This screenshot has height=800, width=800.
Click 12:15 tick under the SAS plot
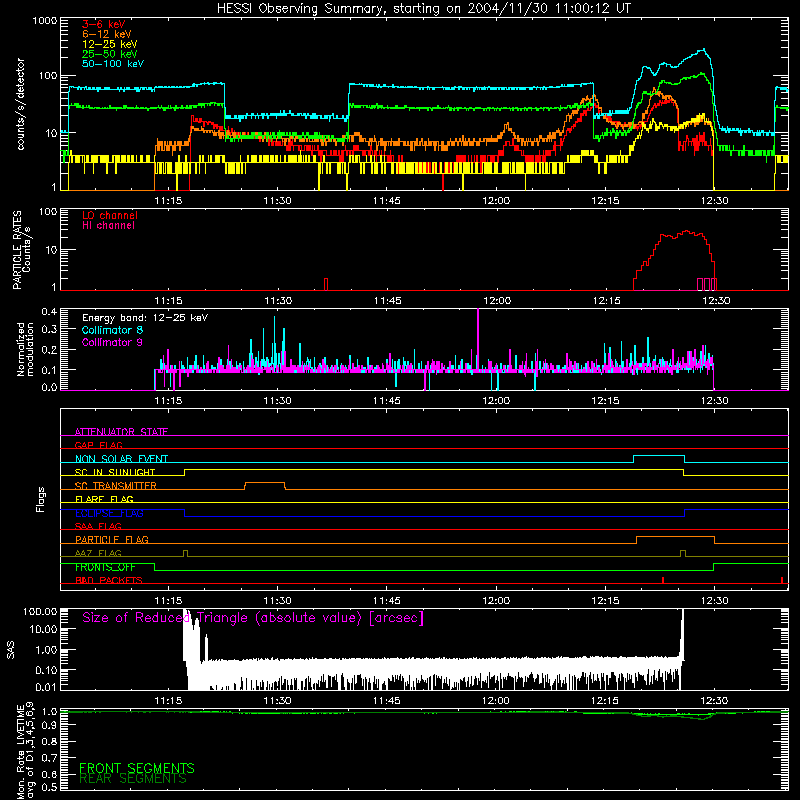[x=605, y=701]
